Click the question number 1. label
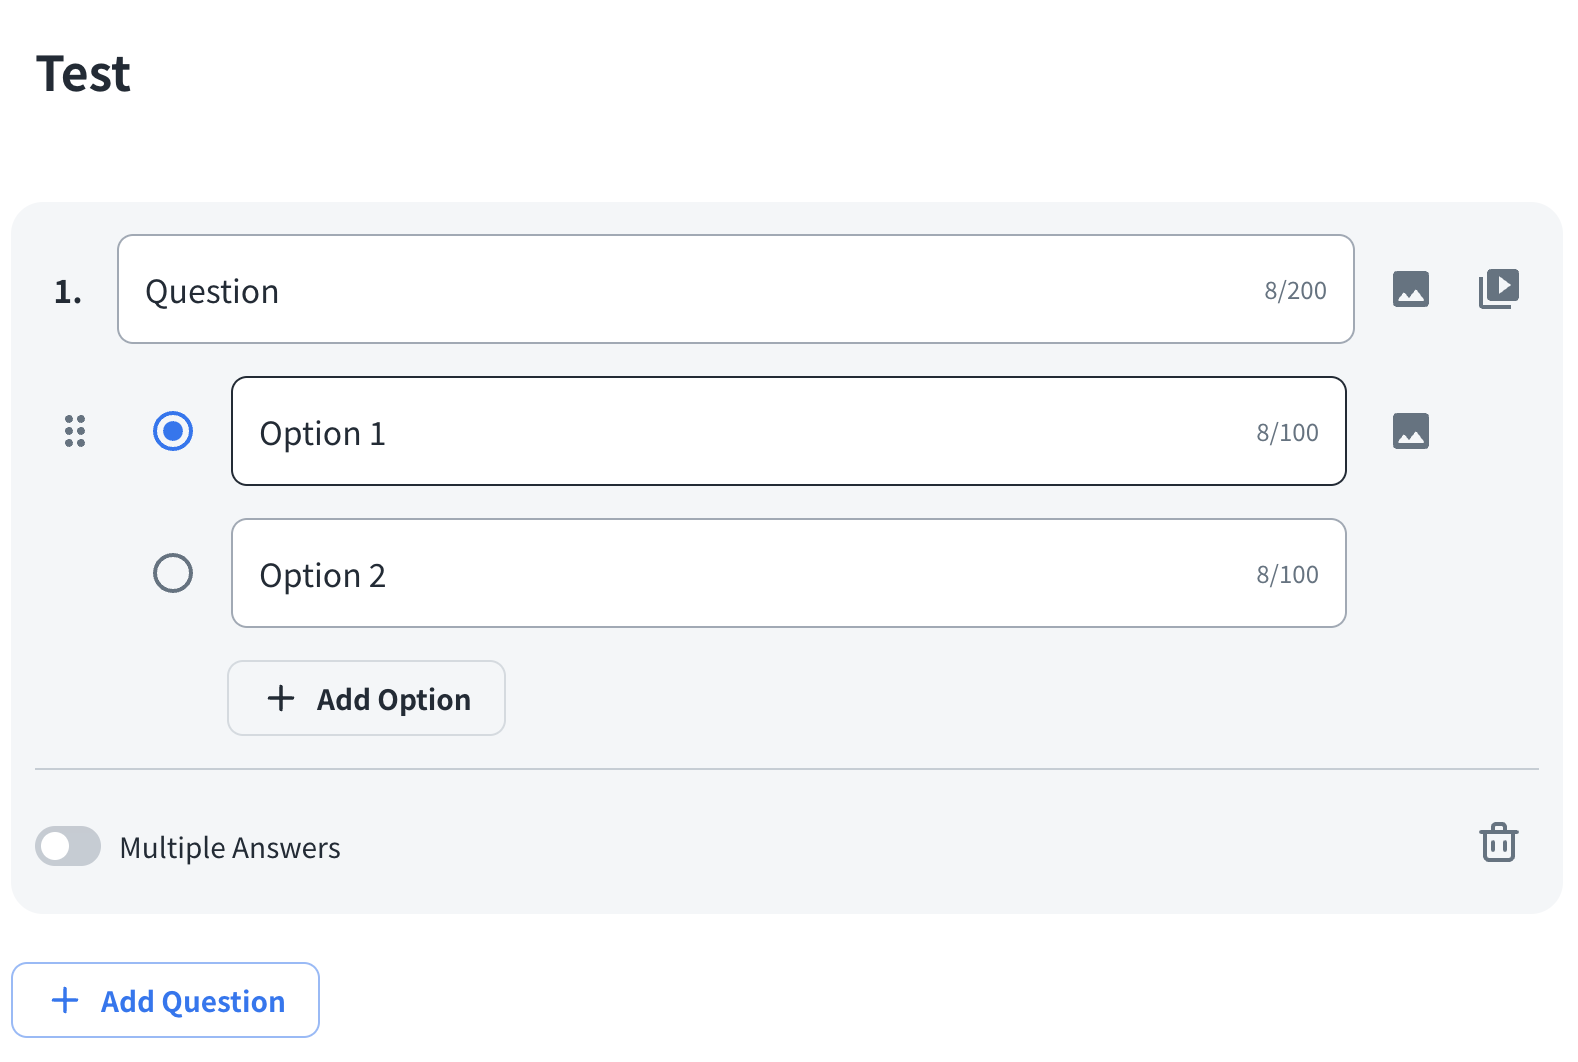 (68, 292)
